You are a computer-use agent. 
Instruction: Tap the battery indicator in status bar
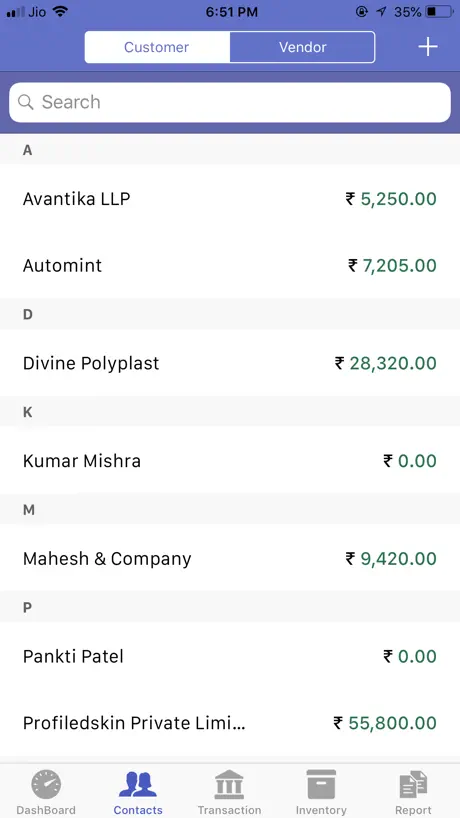[438, 11]
